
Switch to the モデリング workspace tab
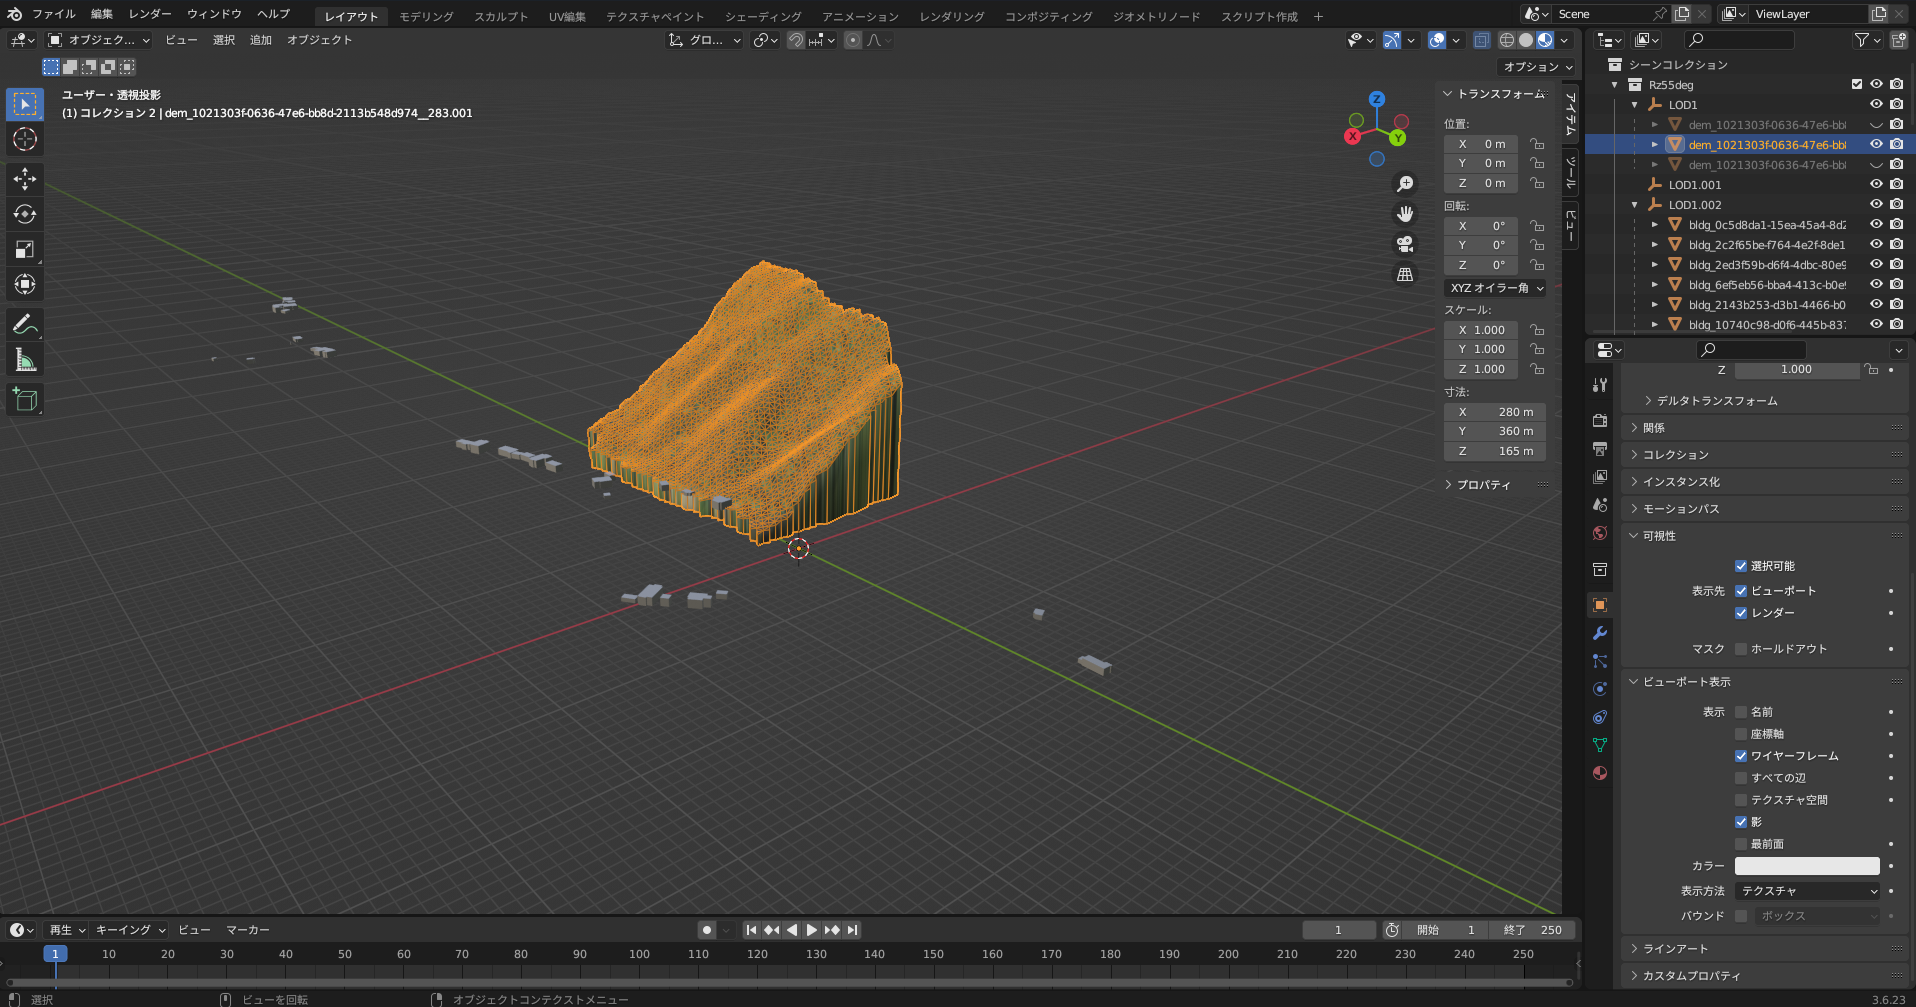pos(426,16)
